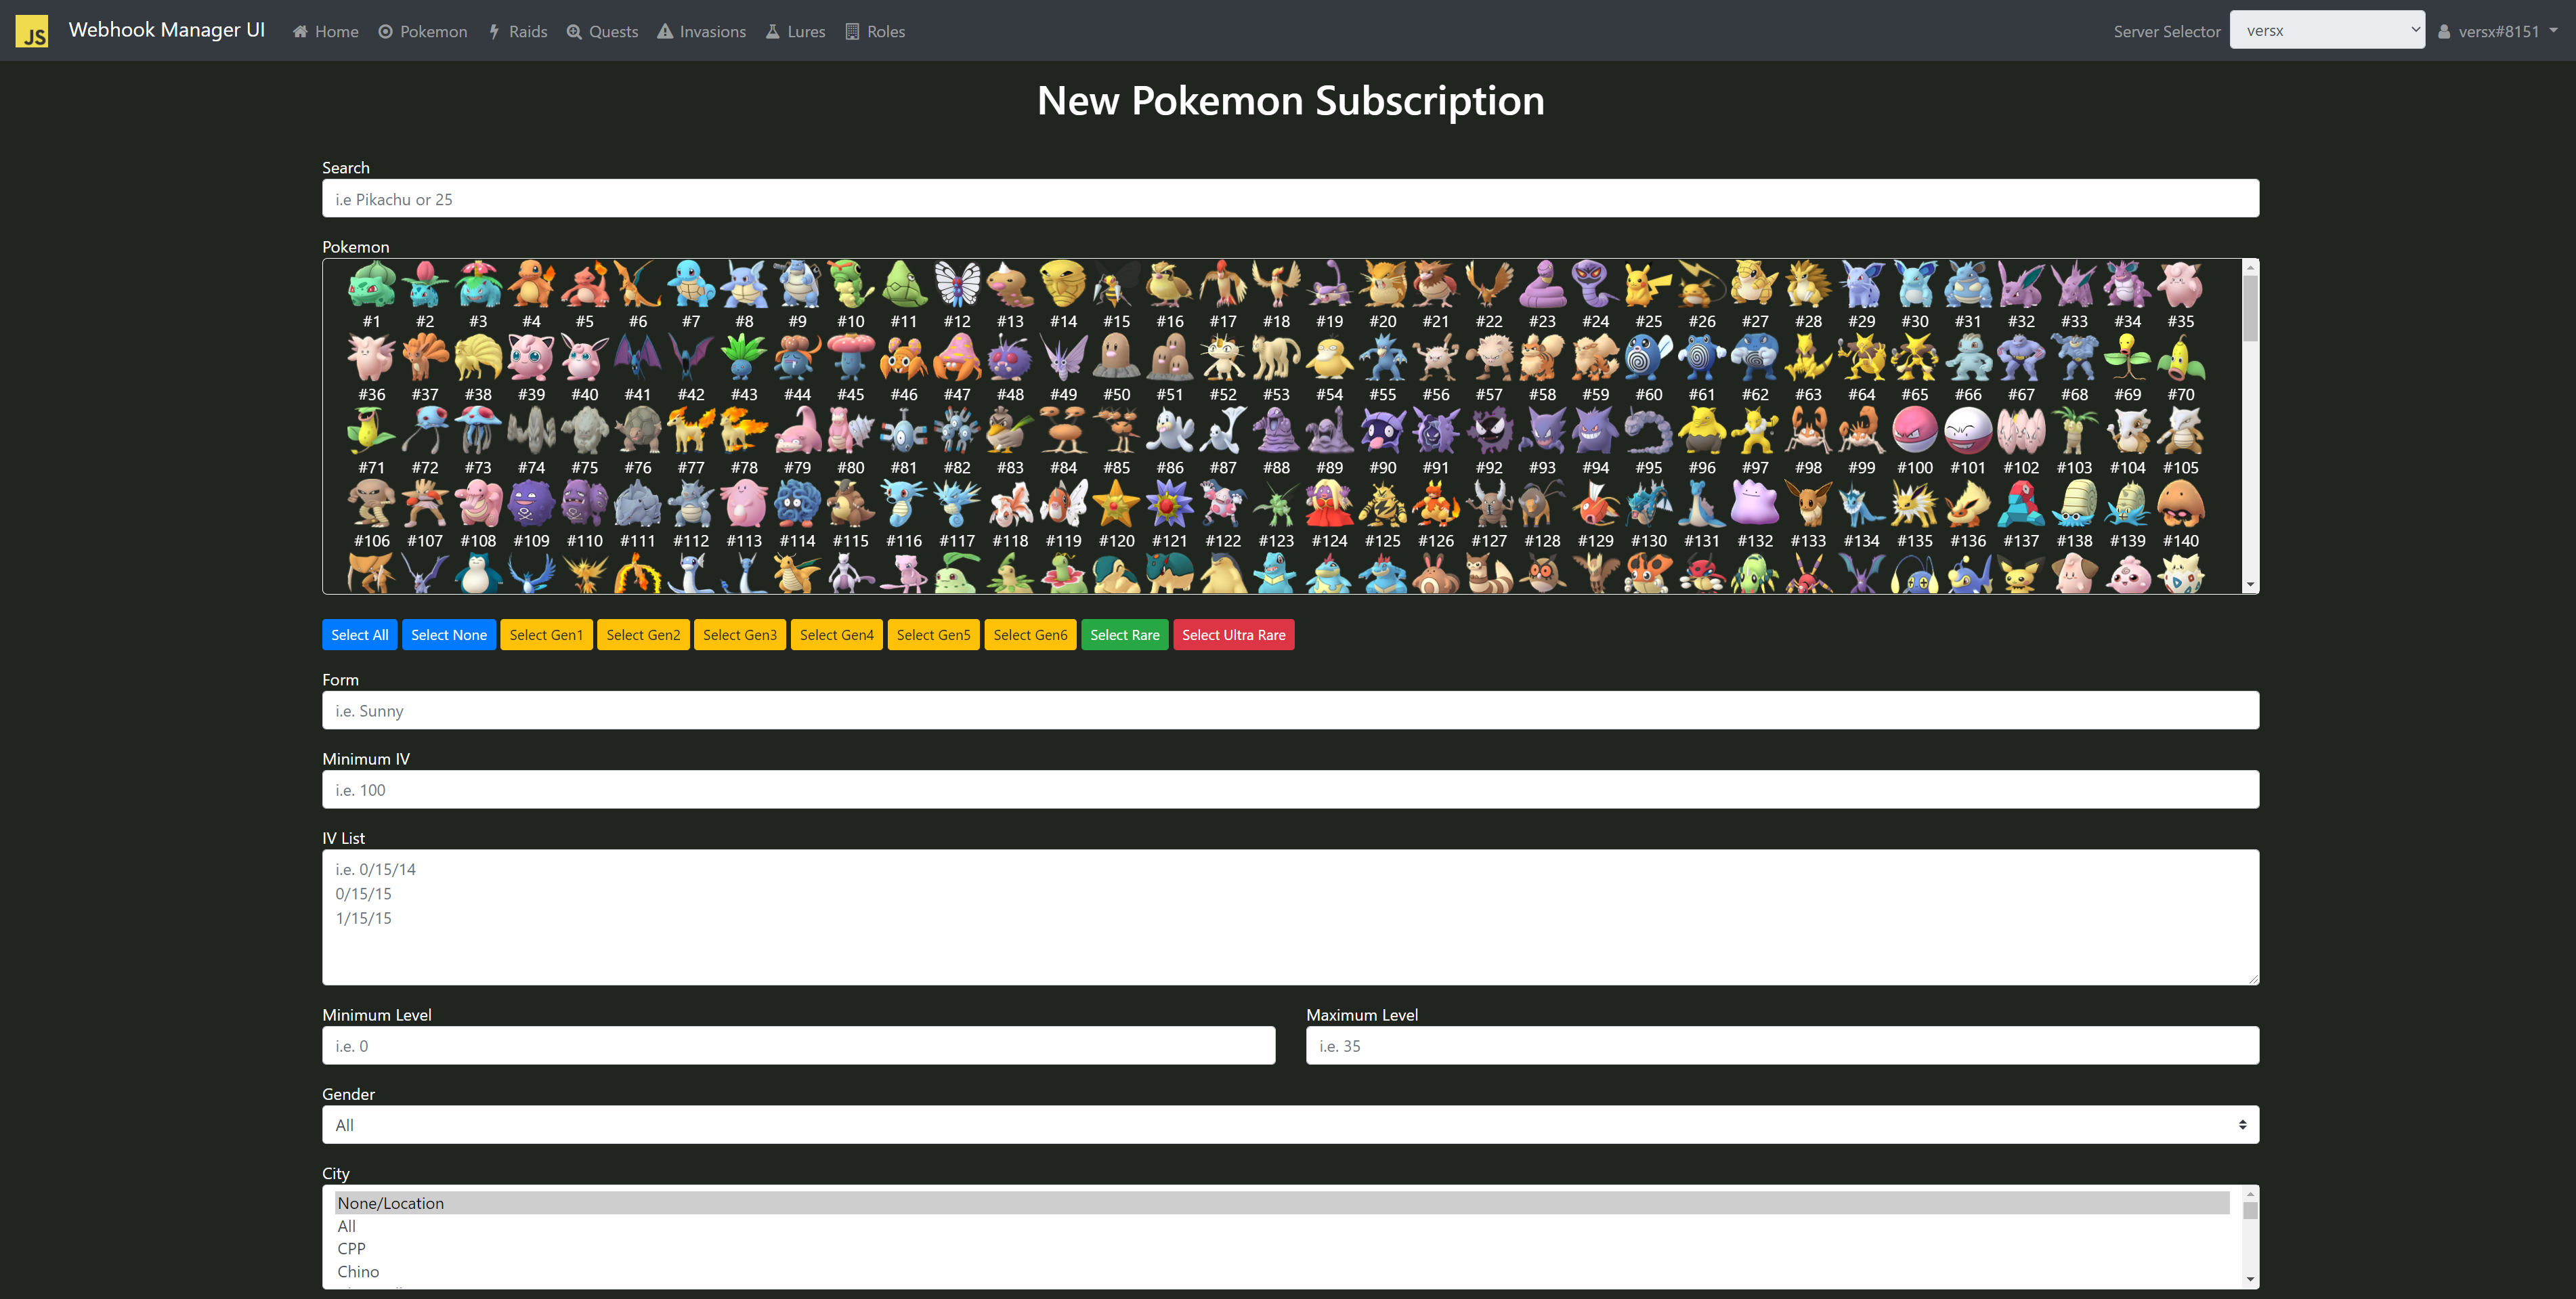Viewport: 2576px width, 1299px height.
Task: Click Pokemon list scrollbar down arrow
Action: (2250, 585)
